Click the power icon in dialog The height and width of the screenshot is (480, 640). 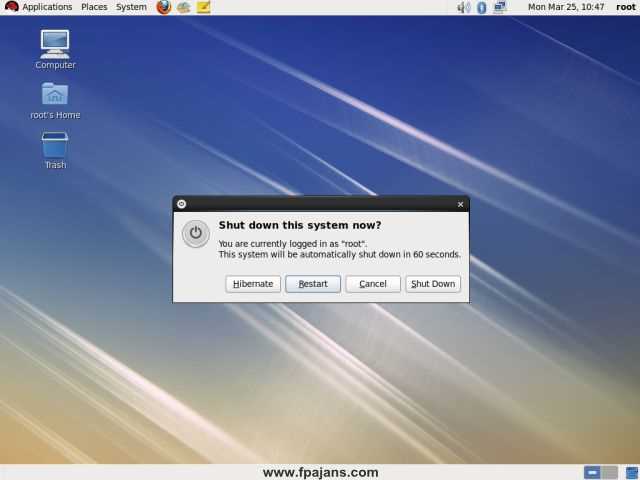coord(196,234)
